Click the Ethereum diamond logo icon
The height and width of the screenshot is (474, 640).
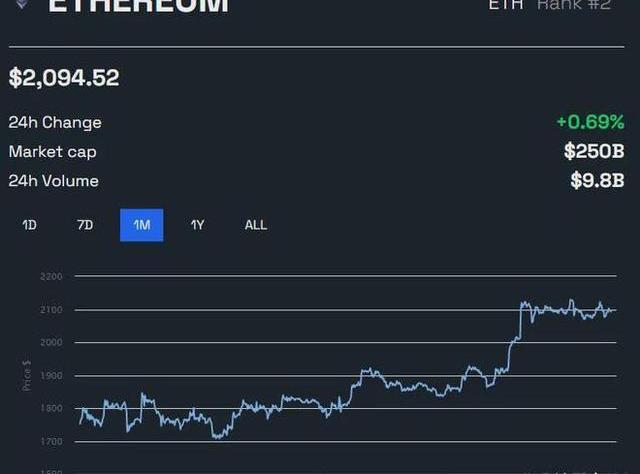point(22,4)
